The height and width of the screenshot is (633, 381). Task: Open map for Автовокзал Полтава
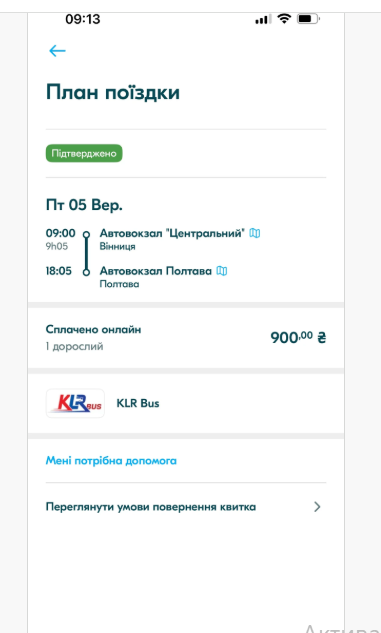pos(222,270)
